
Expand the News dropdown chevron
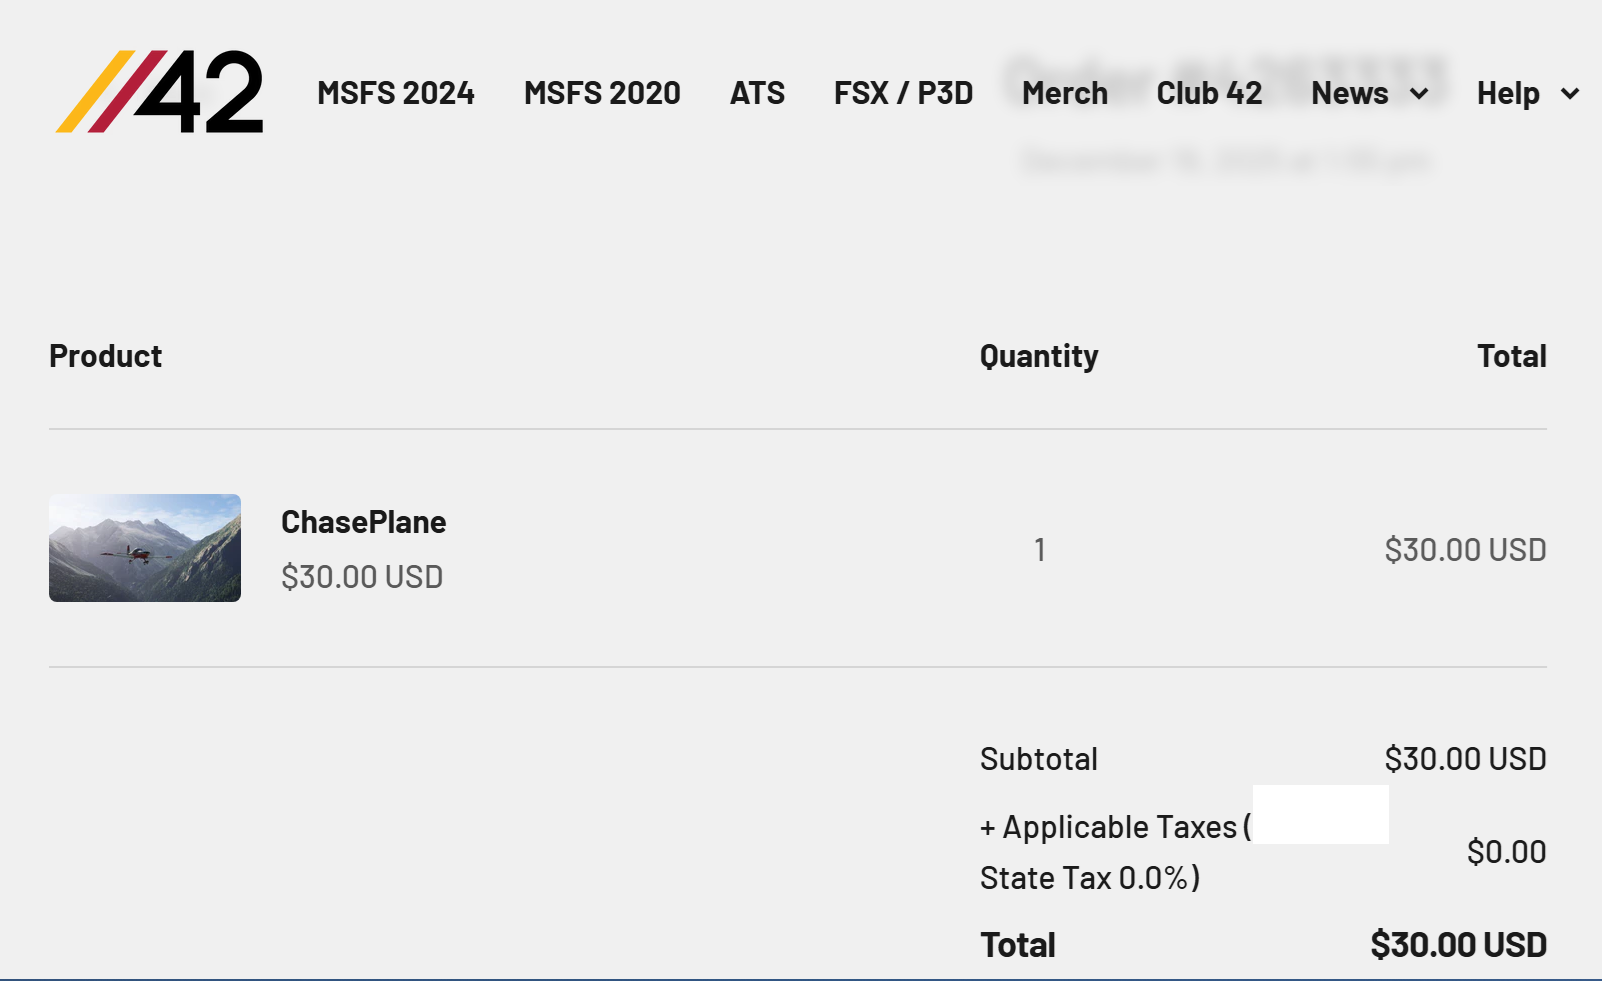[x=1419, y=94]
